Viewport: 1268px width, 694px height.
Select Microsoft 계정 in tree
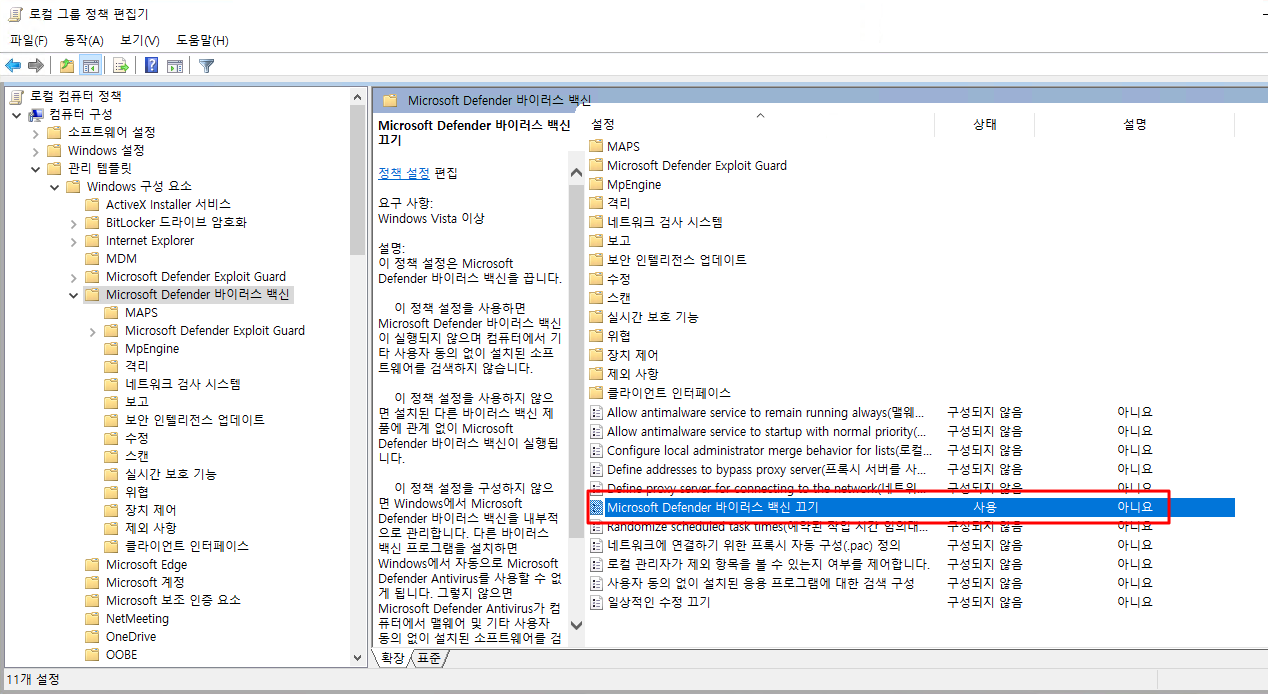point(145,582)
